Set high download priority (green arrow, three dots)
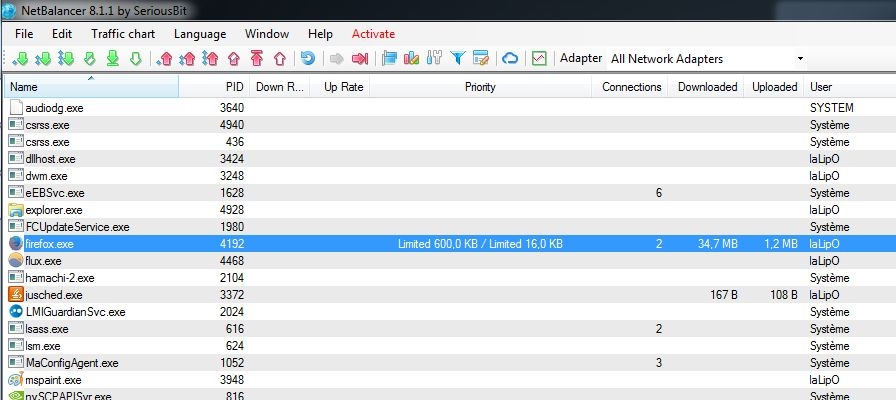The width and height of the screenshot is (896, 400). point(66,58)
